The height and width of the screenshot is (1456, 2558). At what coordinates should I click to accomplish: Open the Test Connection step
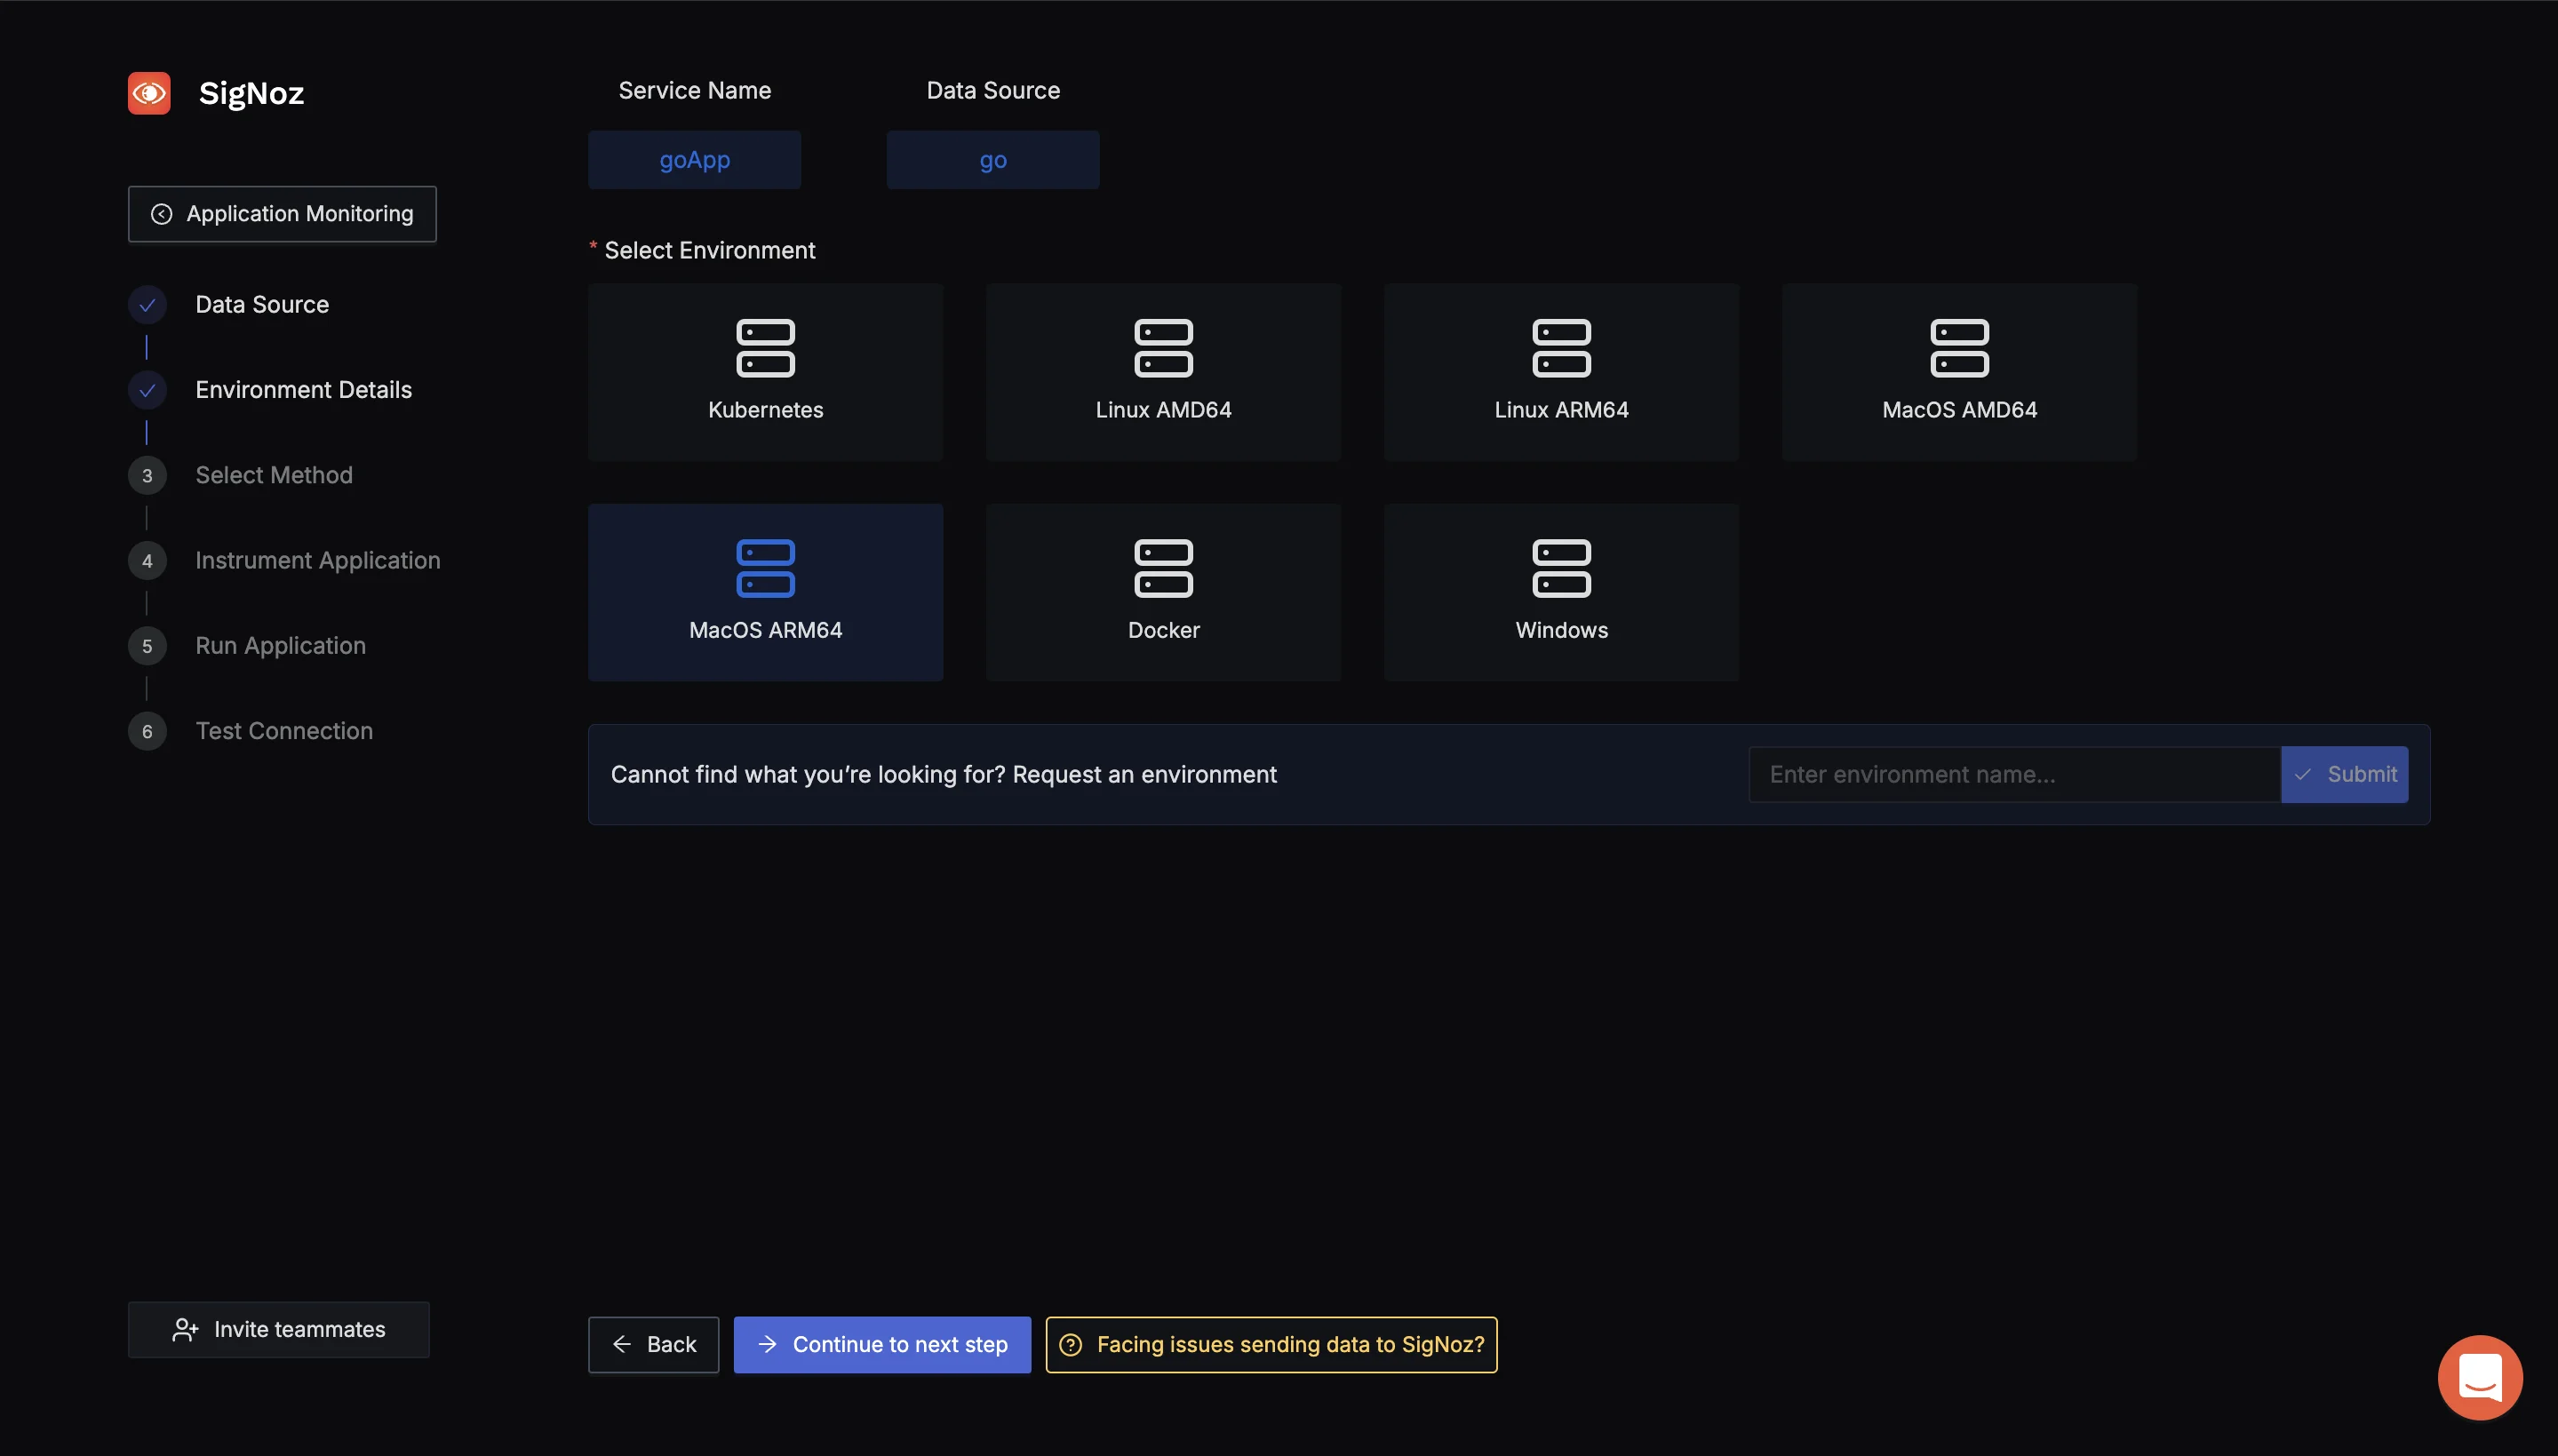pyautogui.click(x=284, y=731)
